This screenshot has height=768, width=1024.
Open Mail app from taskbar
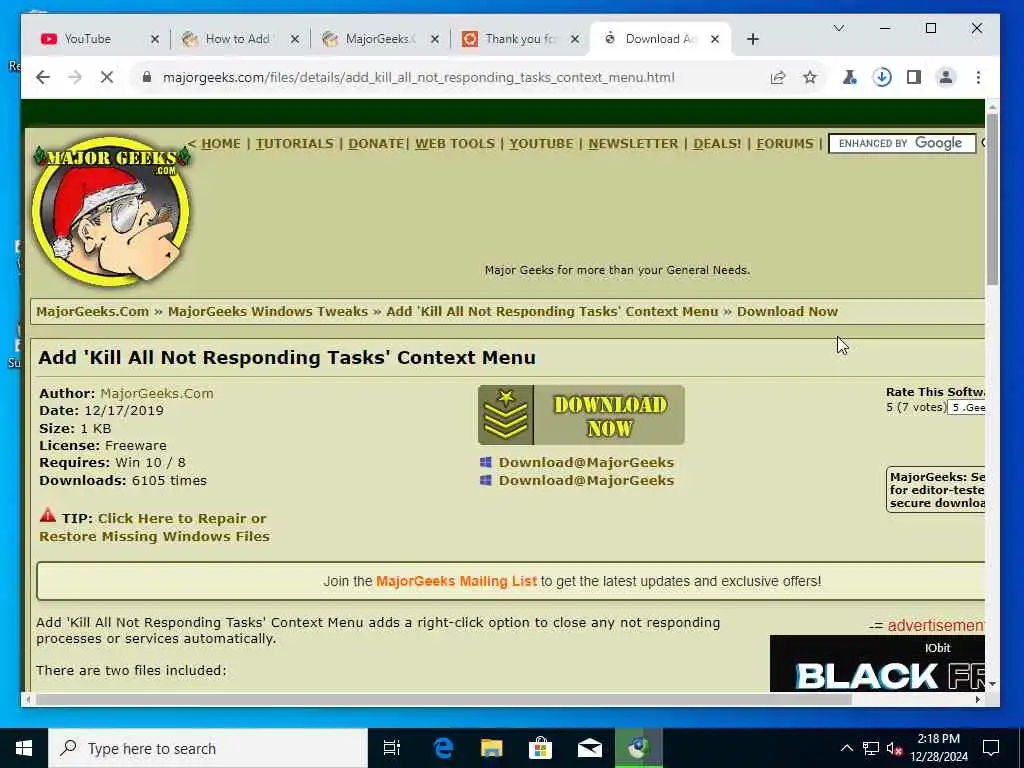(590, 748)
